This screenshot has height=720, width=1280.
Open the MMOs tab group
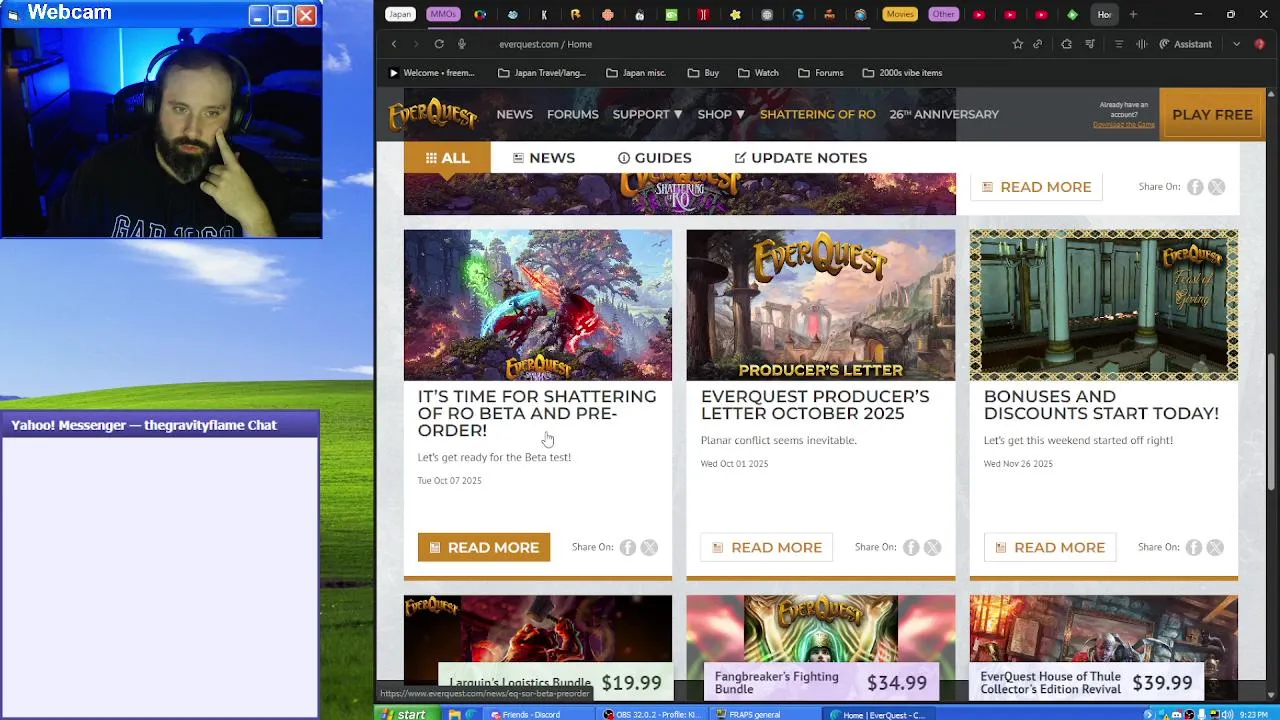(x=442, y=14)
